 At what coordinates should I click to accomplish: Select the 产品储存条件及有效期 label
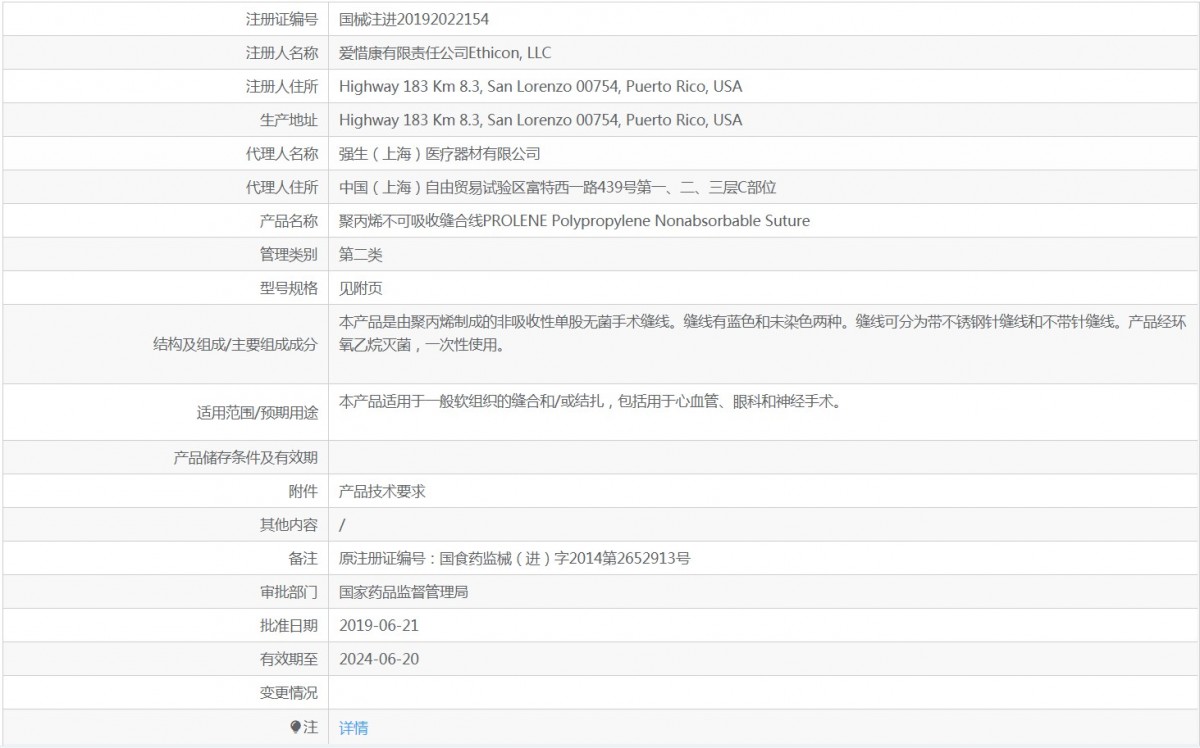click(246, 457)
